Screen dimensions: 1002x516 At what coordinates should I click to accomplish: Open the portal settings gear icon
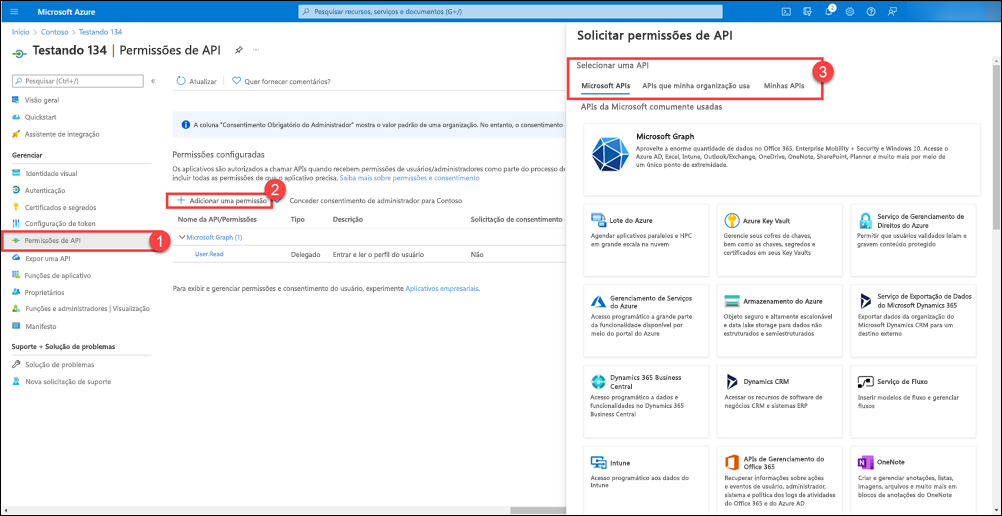point(849,12)
